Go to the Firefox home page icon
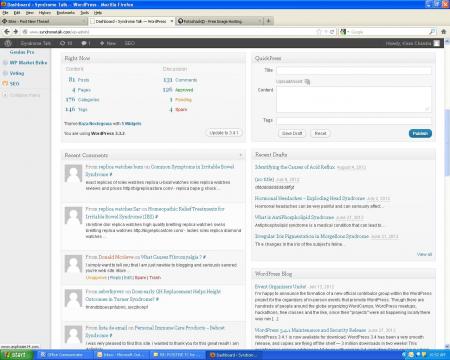Viewport: 450px width, 360px height. point(443,32)
